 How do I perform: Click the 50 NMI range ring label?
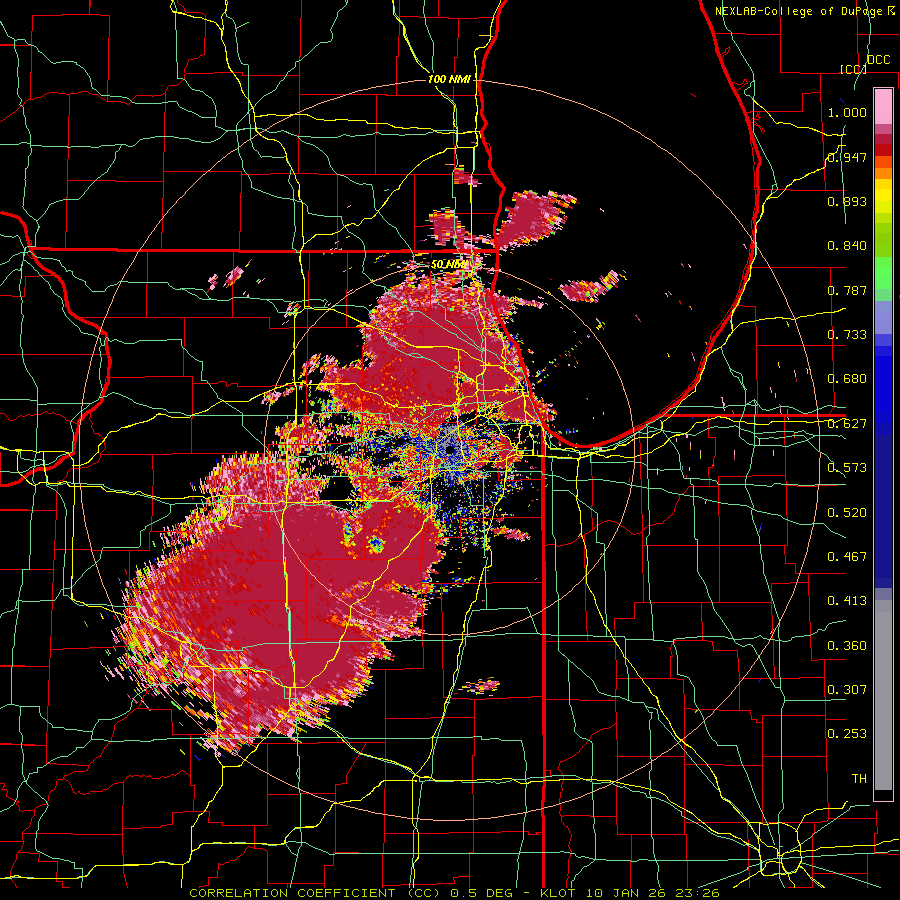click(x=448, y=265)
